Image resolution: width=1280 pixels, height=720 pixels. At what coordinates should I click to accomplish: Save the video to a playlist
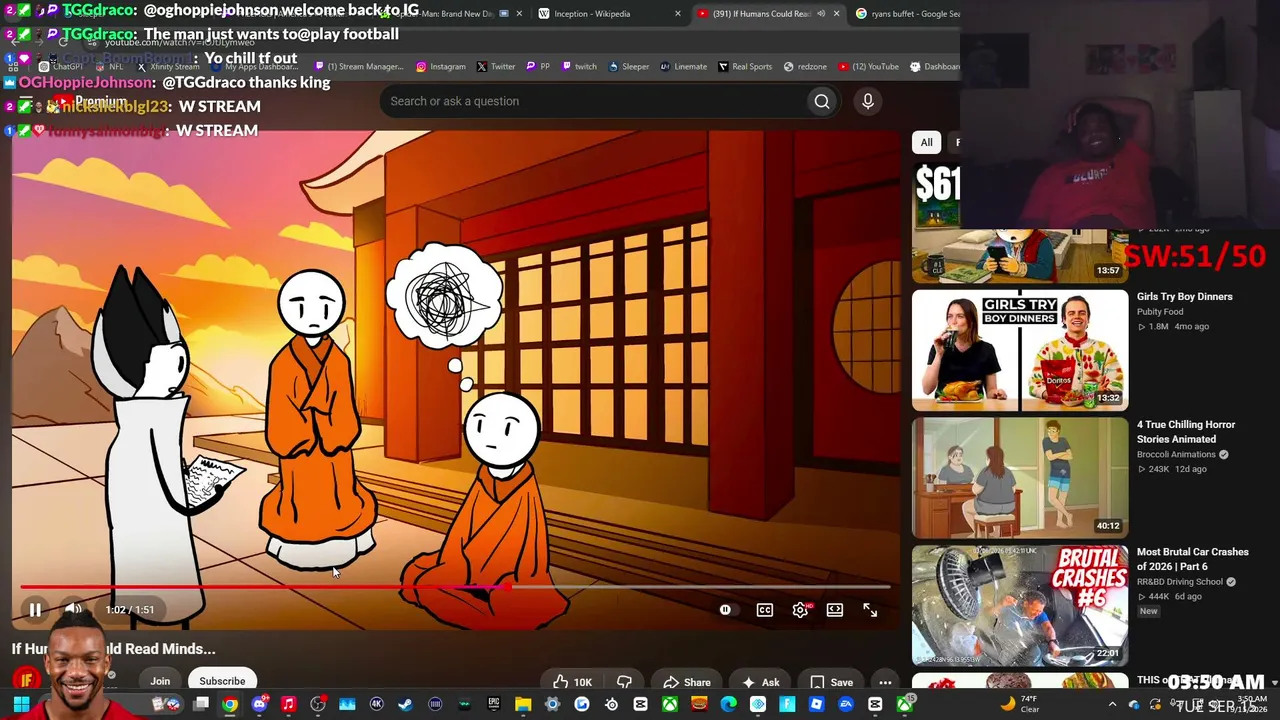[x=831, y=682]
